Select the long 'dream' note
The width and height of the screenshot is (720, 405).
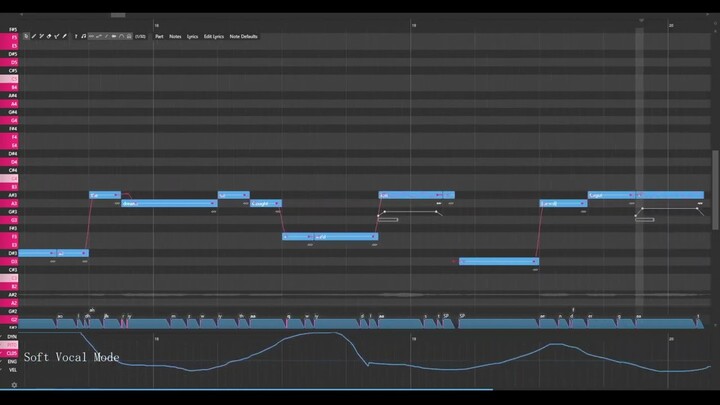coord(169,203)
